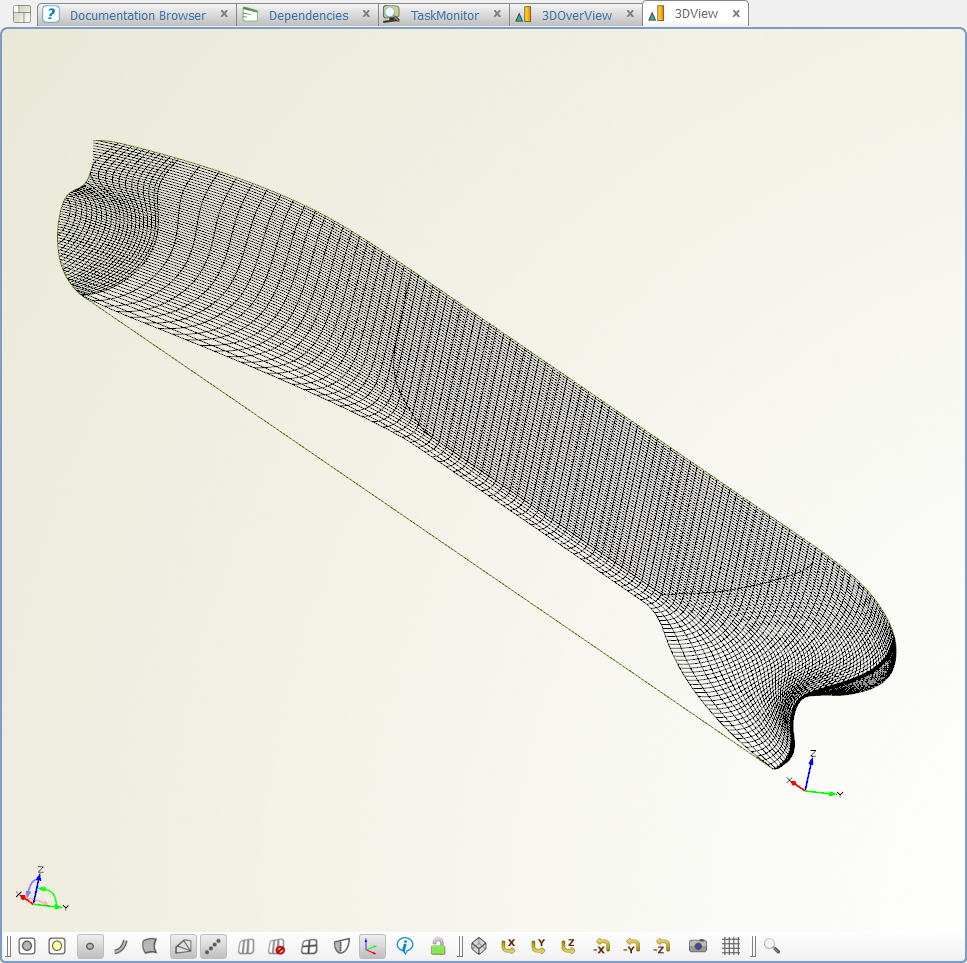Select the 3DView tab

696,14
